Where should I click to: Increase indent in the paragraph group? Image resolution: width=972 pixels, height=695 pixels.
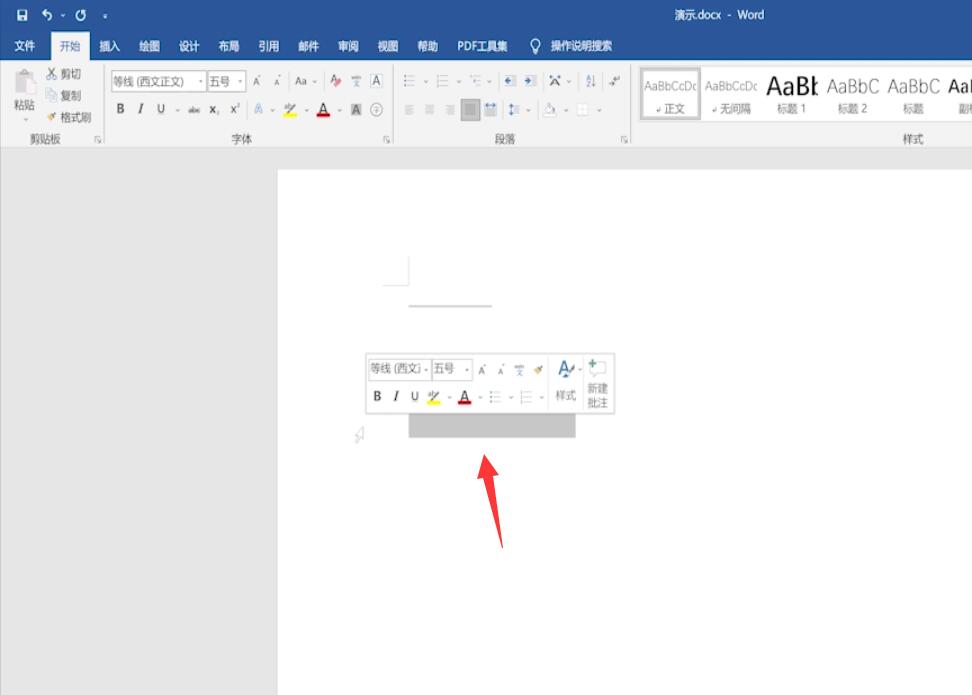tap(530, 81)
